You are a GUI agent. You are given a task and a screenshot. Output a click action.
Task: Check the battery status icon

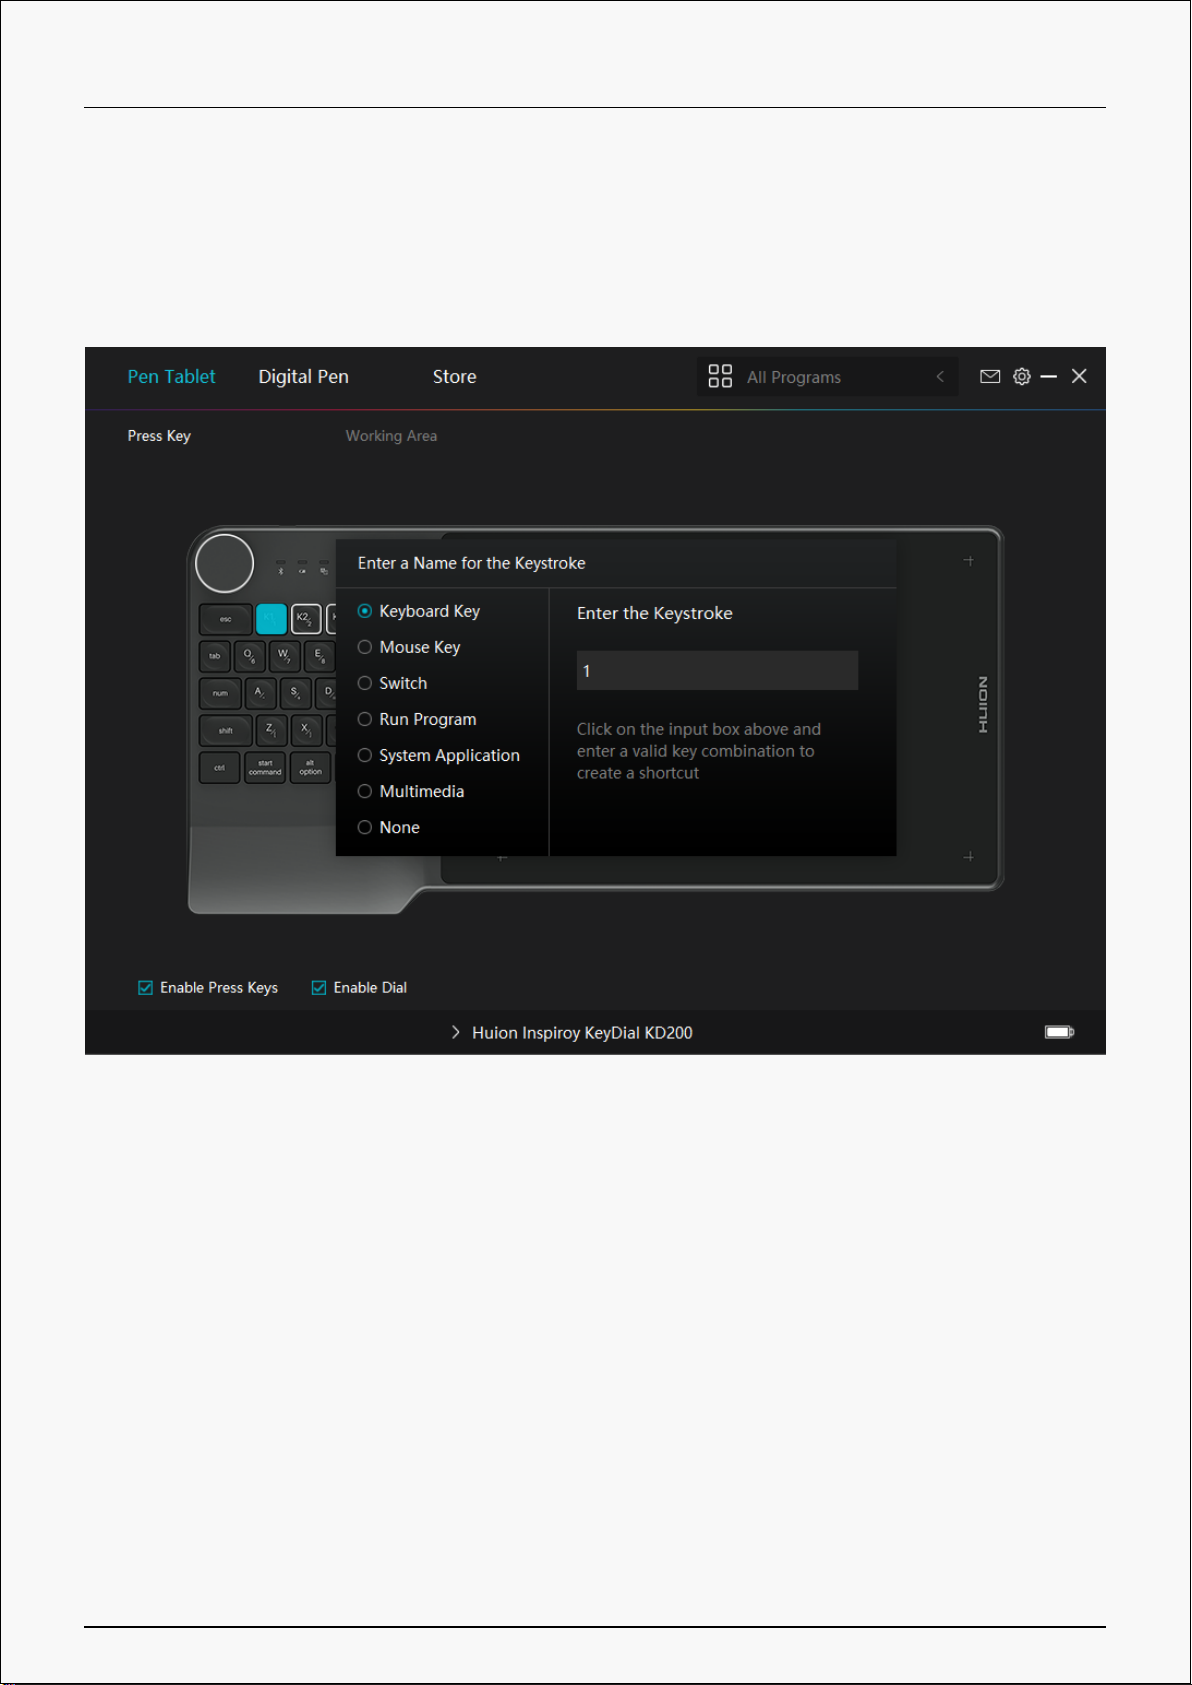coord(1059,1032)
